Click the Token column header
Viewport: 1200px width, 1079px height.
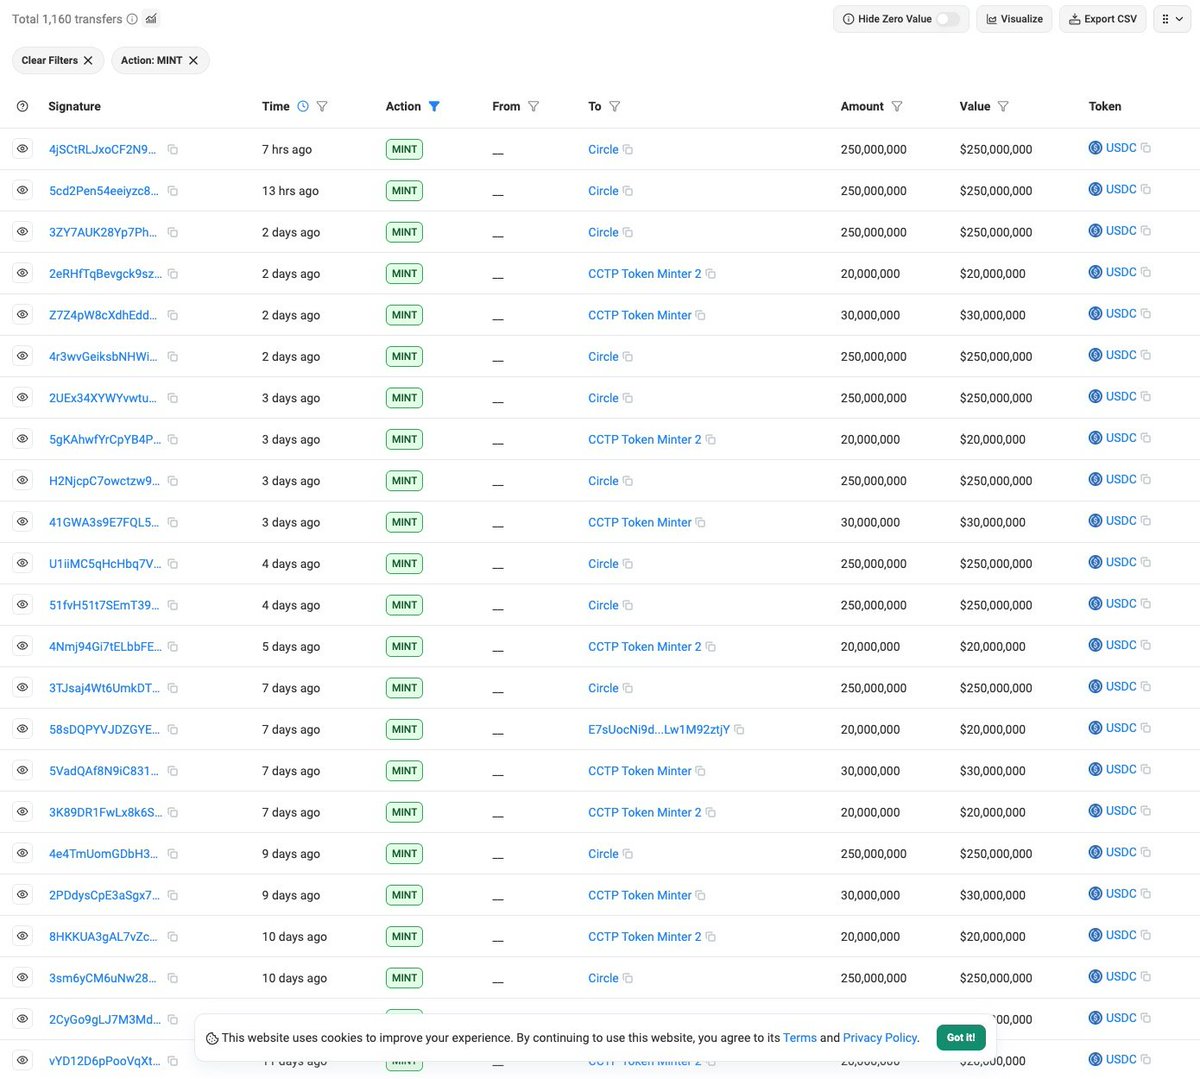click(1105, 106)
